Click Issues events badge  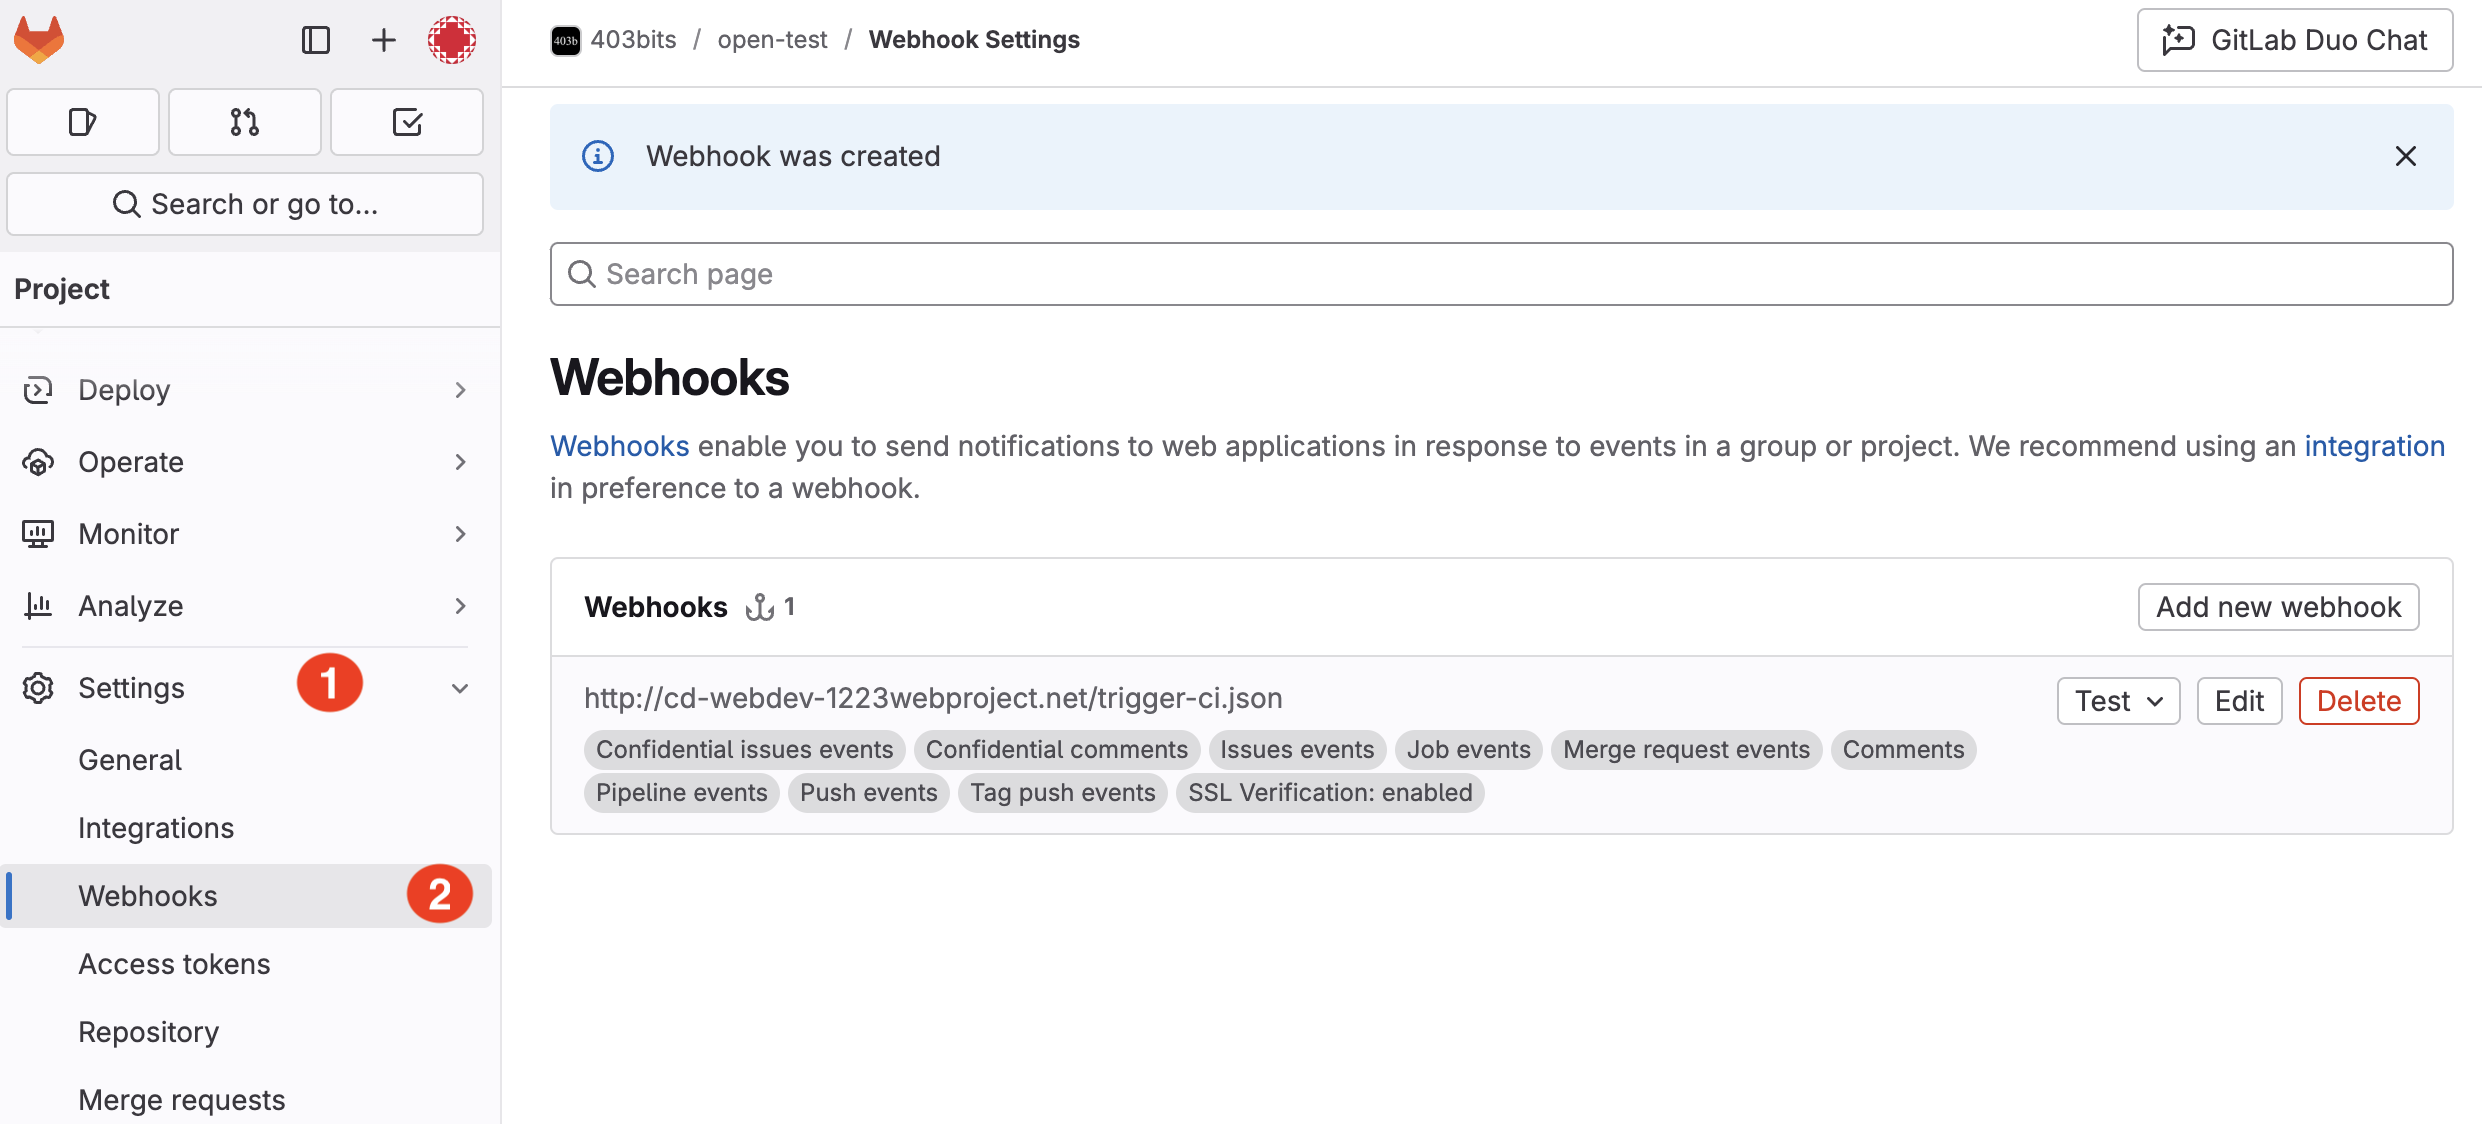(1297, 750)
